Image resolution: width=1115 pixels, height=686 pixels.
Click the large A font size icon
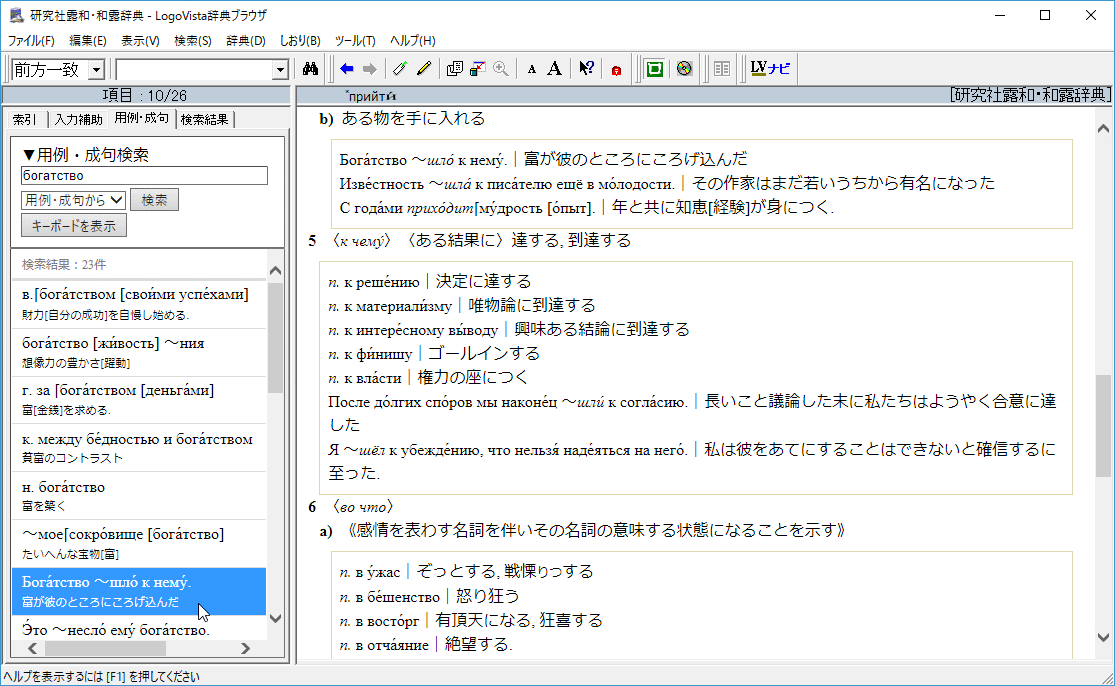point(555,69)
